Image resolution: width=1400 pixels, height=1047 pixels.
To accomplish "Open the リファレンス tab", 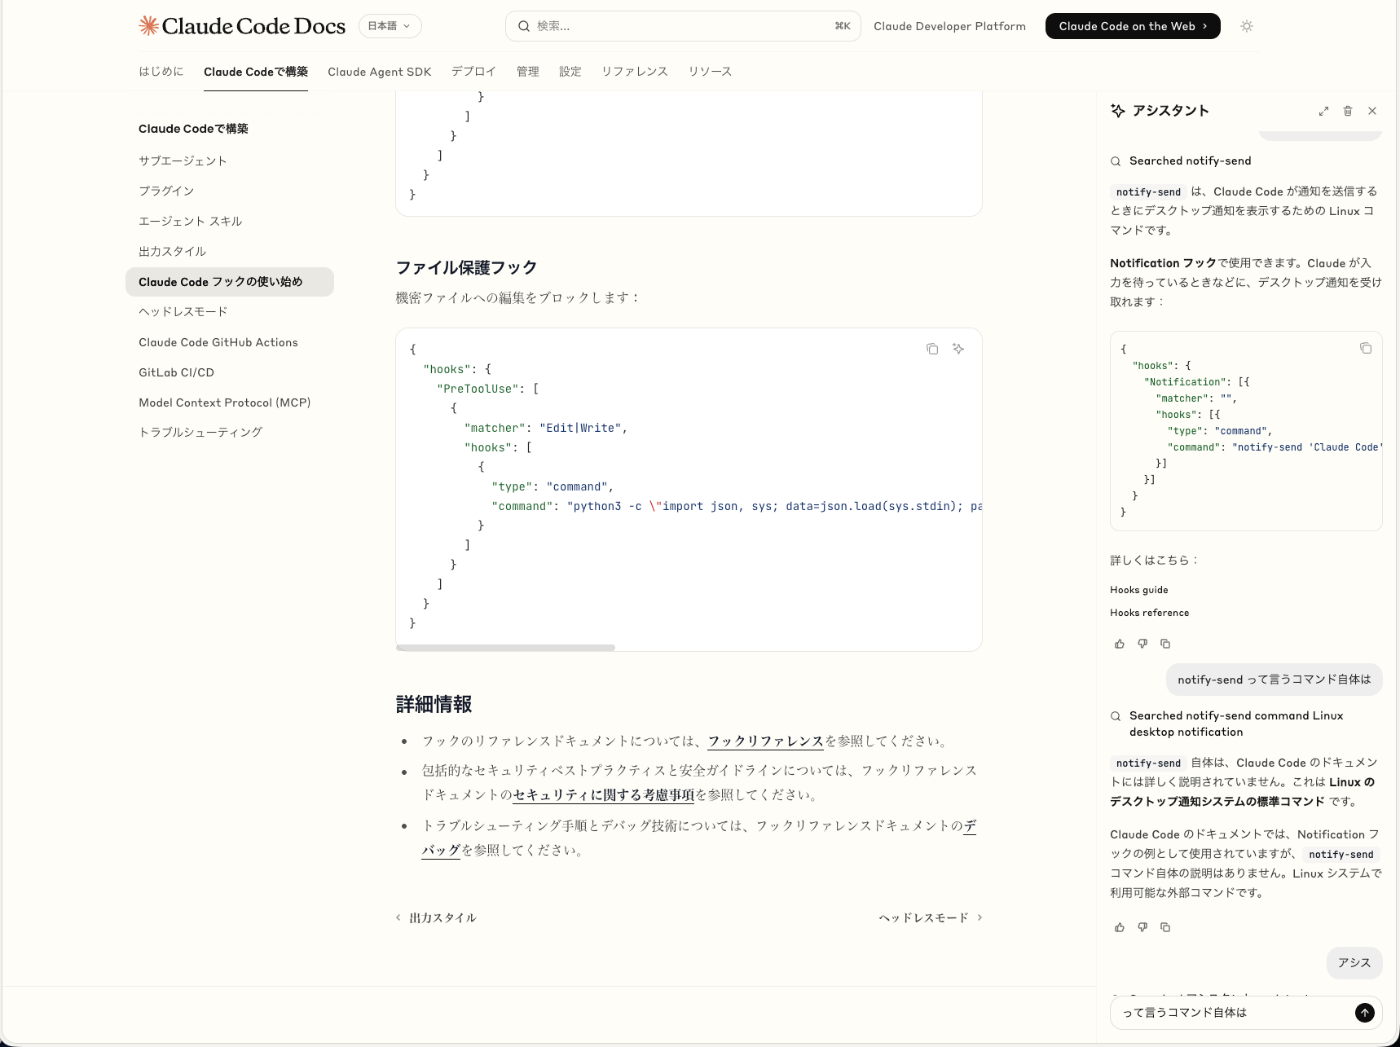I will [634, 72].
